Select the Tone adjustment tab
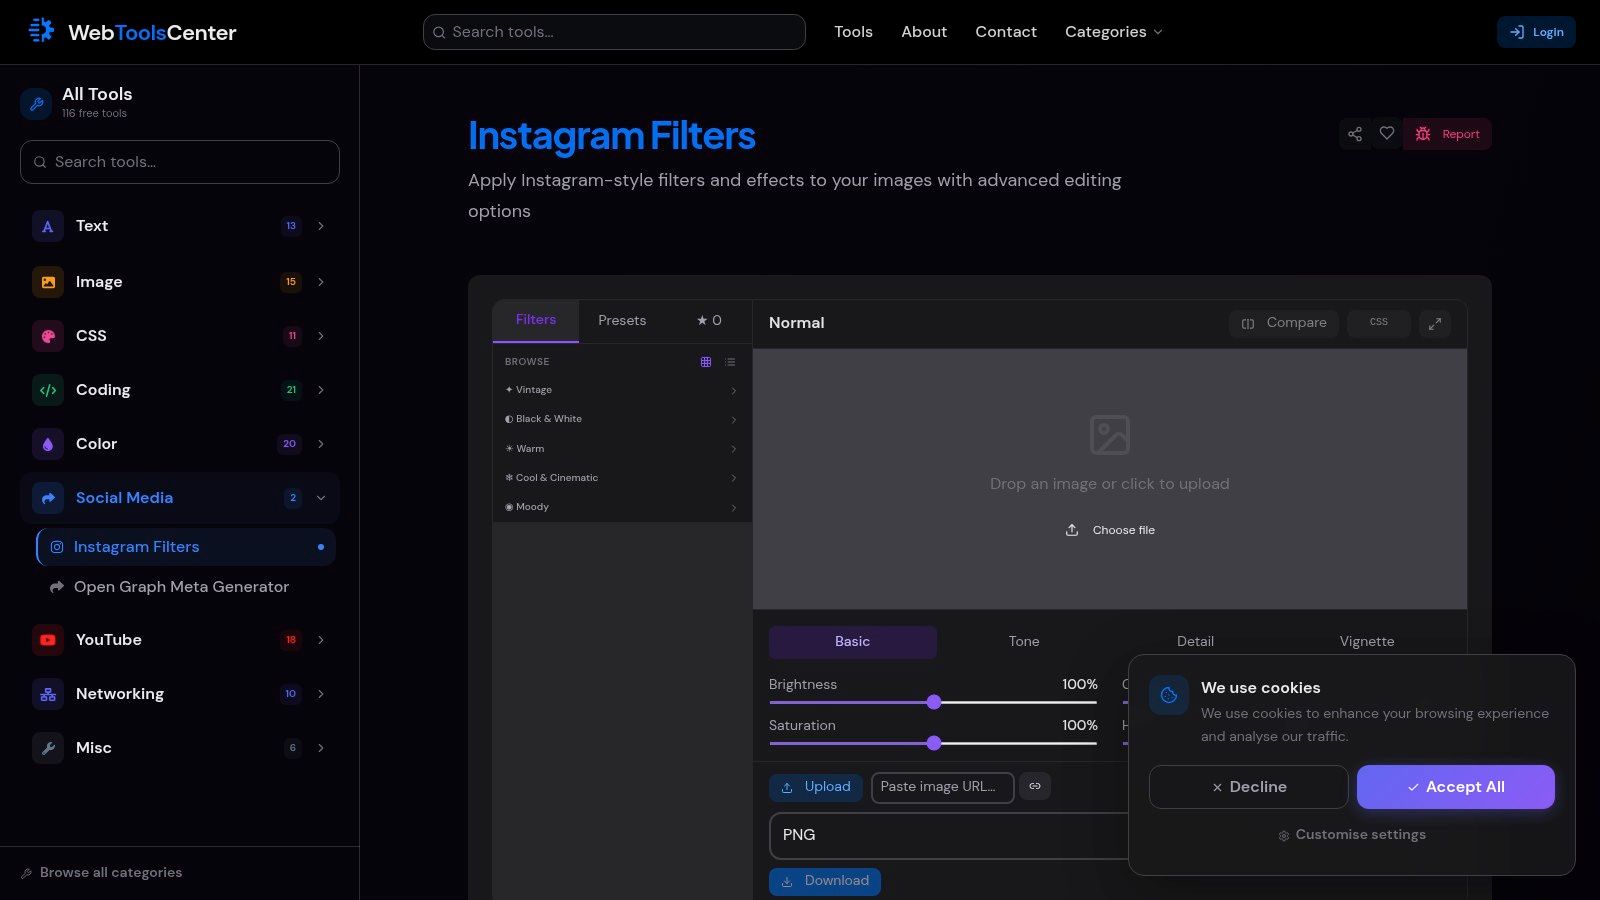Screen dimensions: 1600x900 coord(1024,642)
